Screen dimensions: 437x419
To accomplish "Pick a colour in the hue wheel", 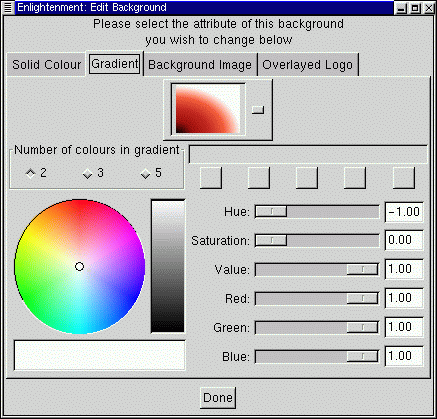I will (80, 267).
